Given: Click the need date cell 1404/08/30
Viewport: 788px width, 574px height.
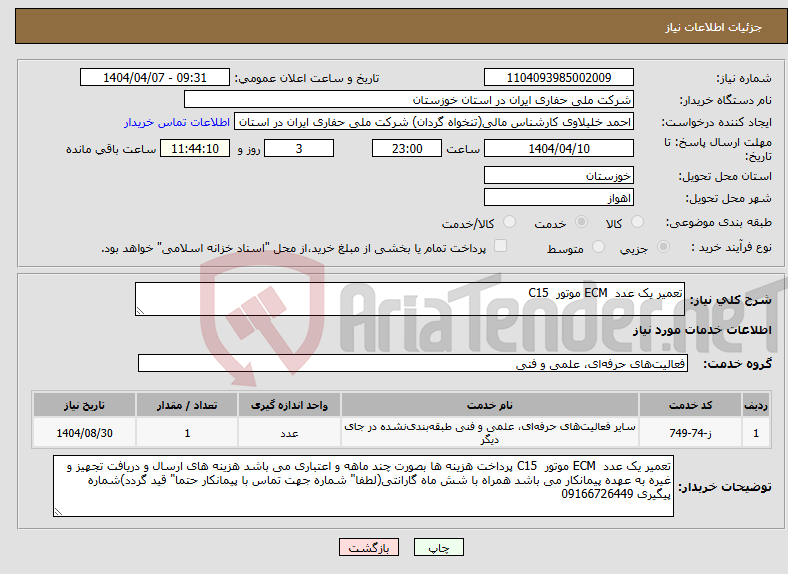Looking at the screenshot, I should 84,433.
